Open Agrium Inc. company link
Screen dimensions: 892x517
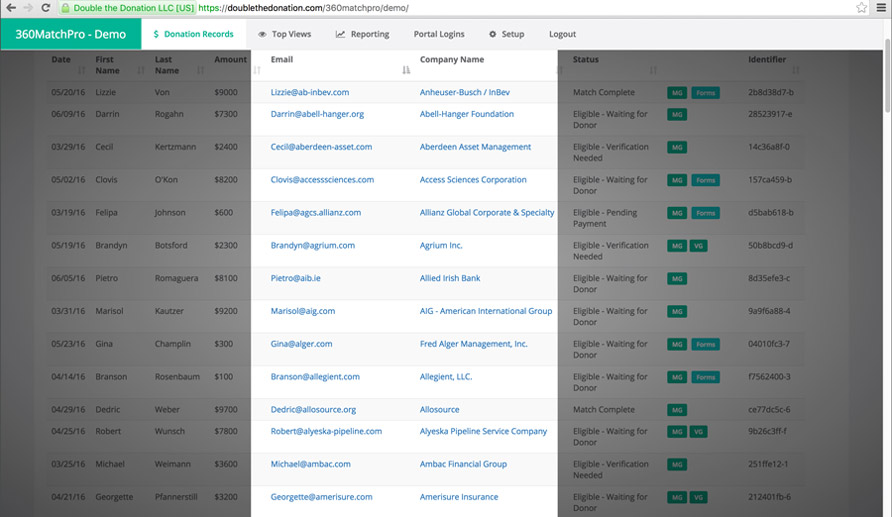click(441, 245)
